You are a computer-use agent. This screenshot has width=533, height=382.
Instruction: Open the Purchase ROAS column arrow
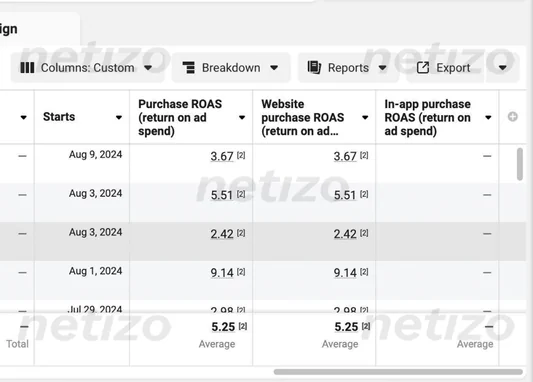242,118
